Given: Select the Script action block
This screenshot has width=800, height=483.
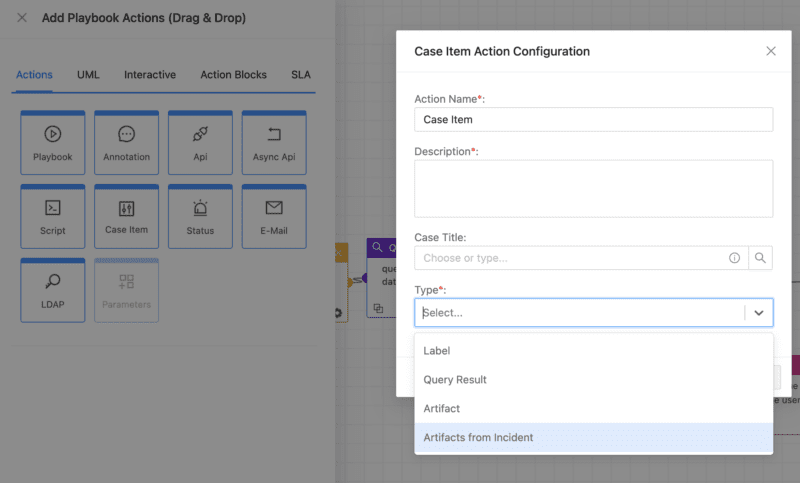Looking at the screenshot, I should point(52,215).
